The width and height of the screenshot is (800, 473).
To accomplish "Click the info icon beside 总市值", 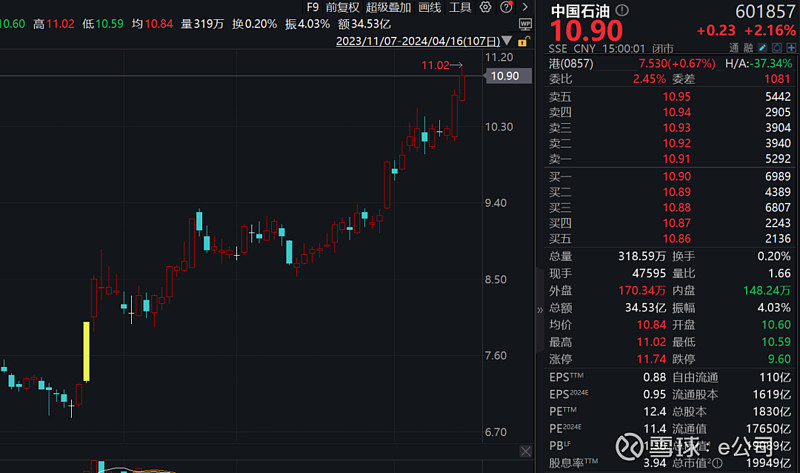I will 717,463.
